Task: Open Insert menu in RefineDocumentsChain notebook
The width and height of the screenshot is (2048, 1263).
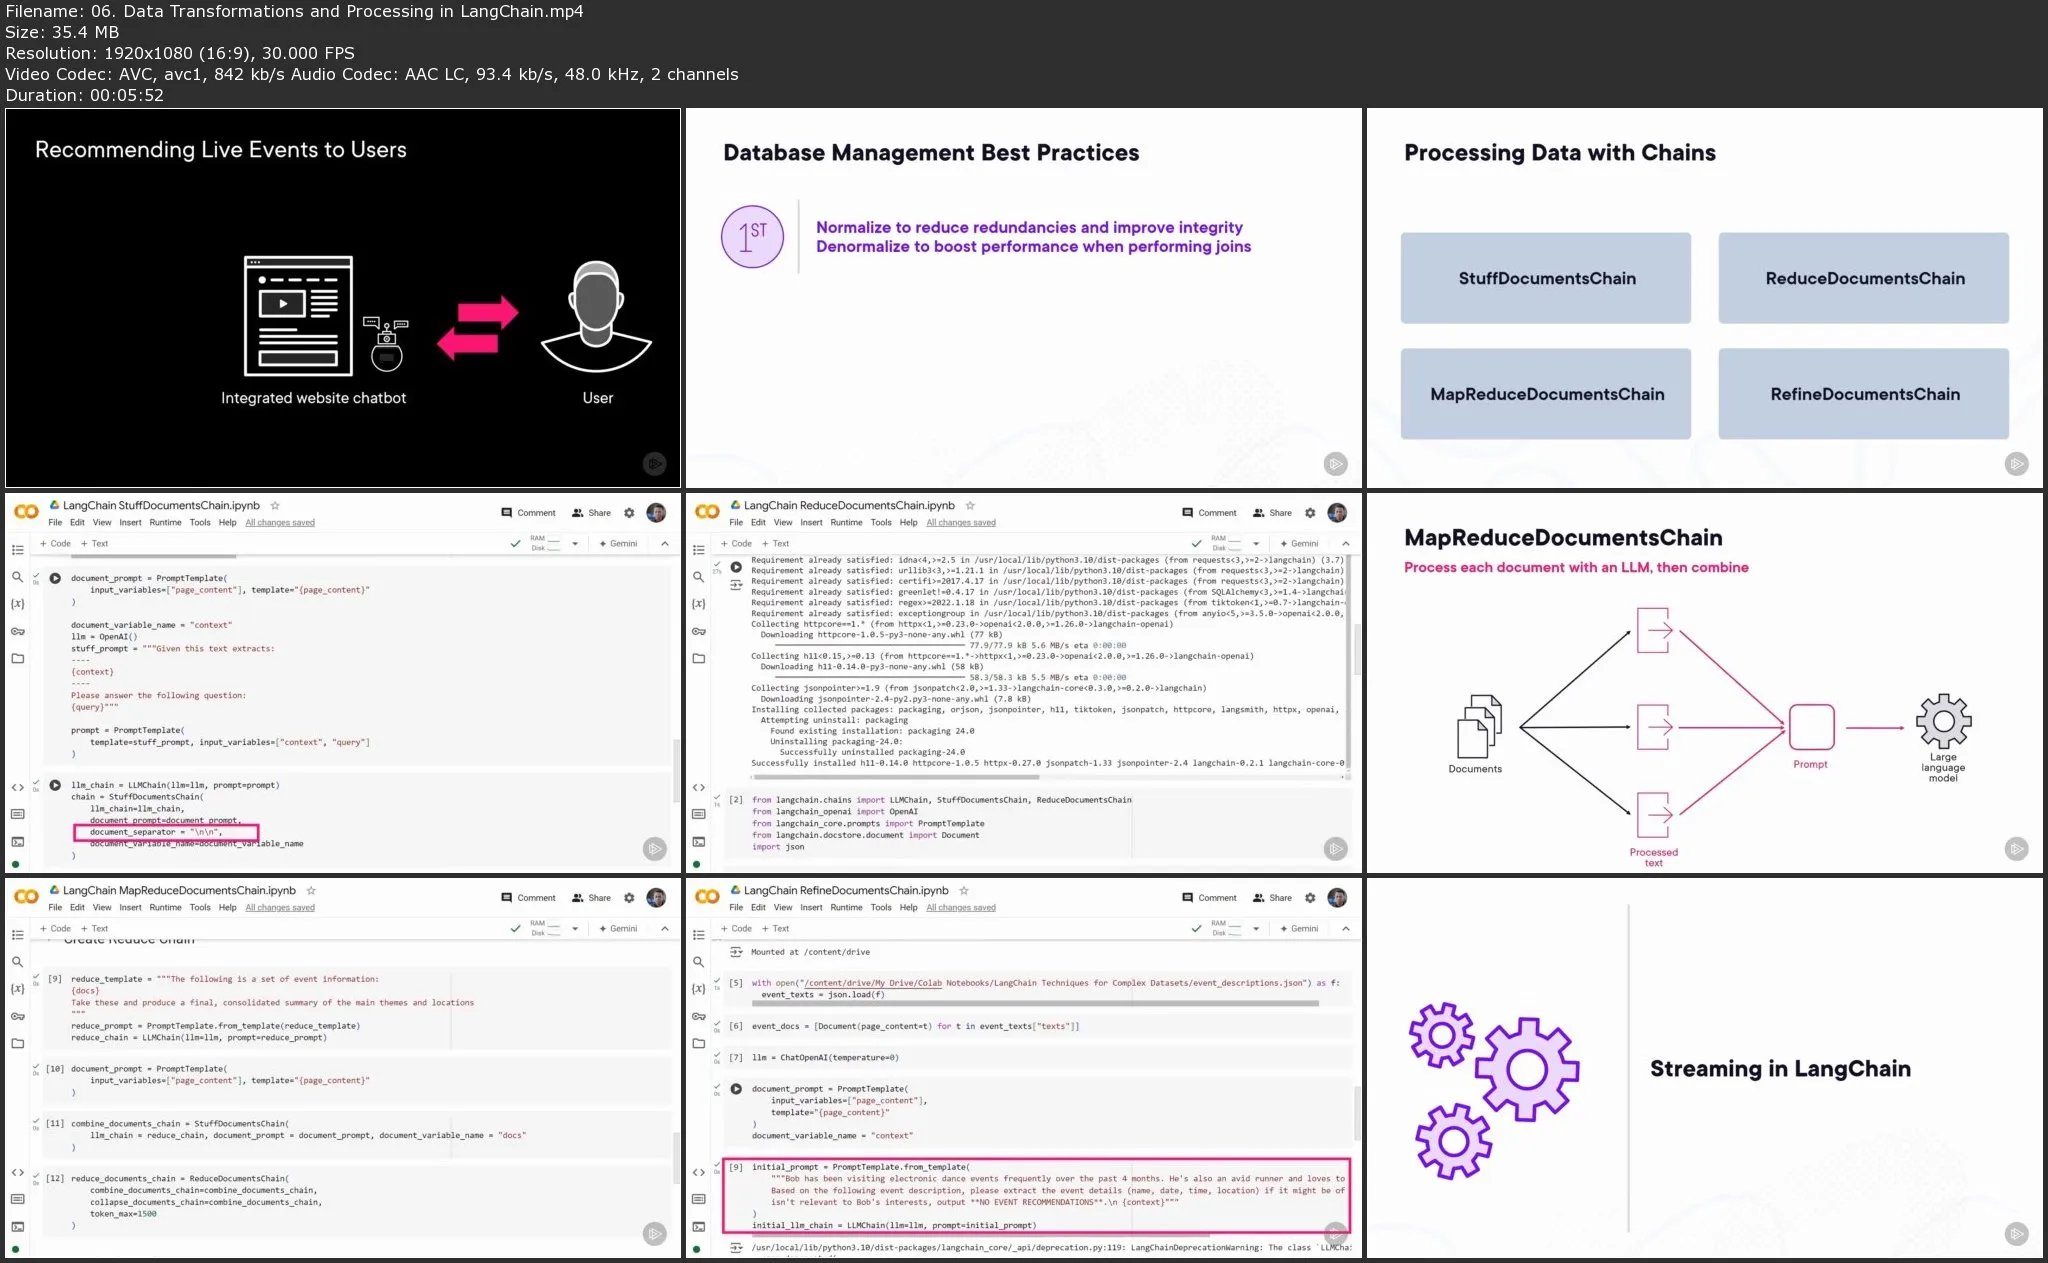Action: [x=811, y=908]
